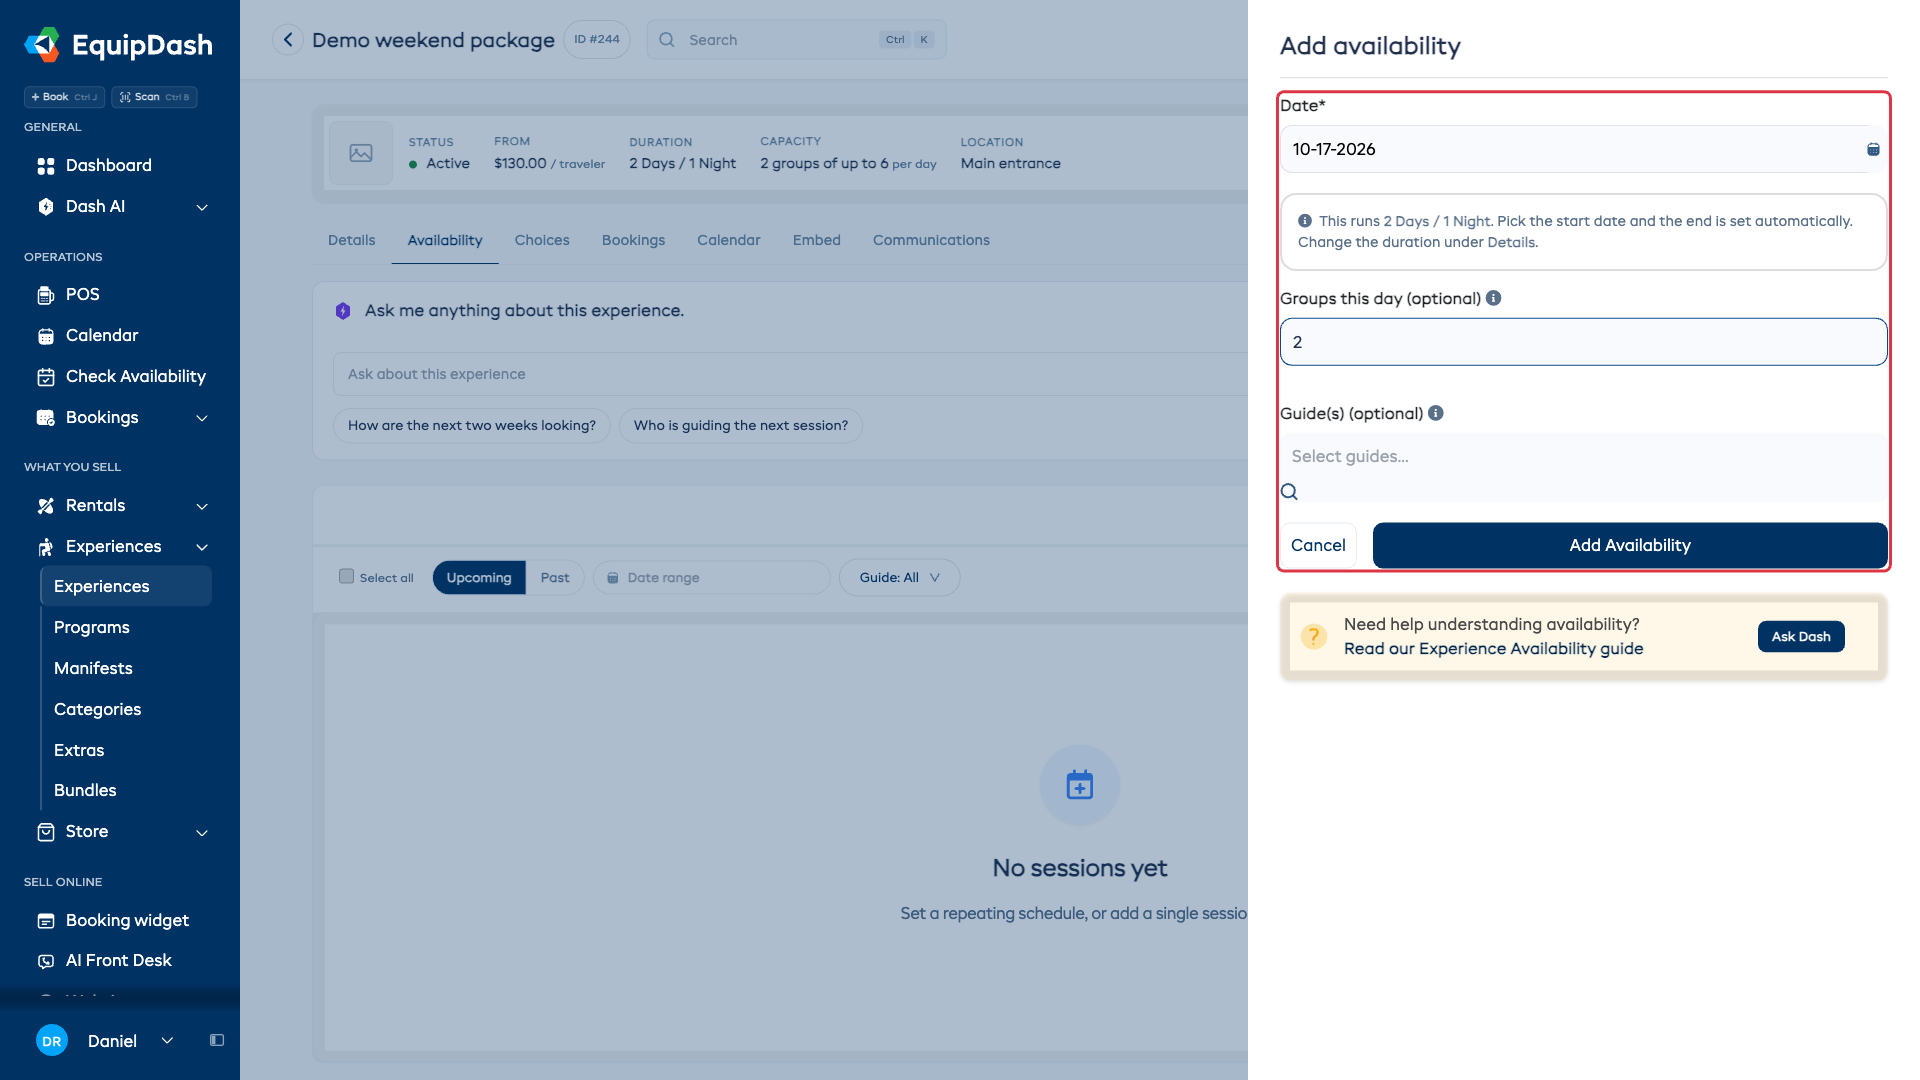Click the Dash AI hexagon icon in assistant panel
This screenshot has width=1920, height=1080.
(343, 311)
